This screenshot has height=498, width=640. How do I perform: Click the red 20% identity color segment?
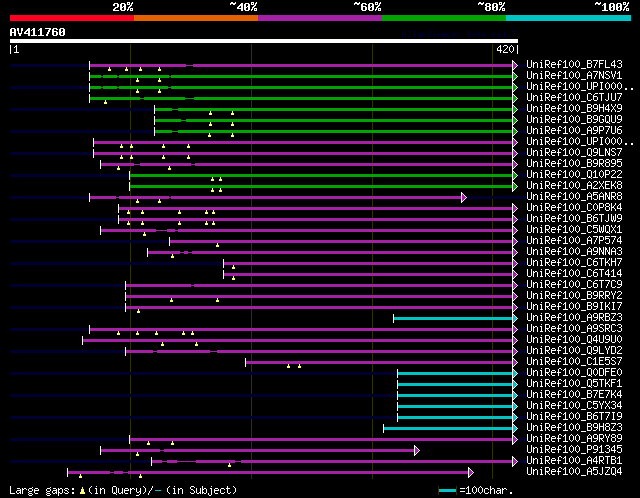pos(72,18)
